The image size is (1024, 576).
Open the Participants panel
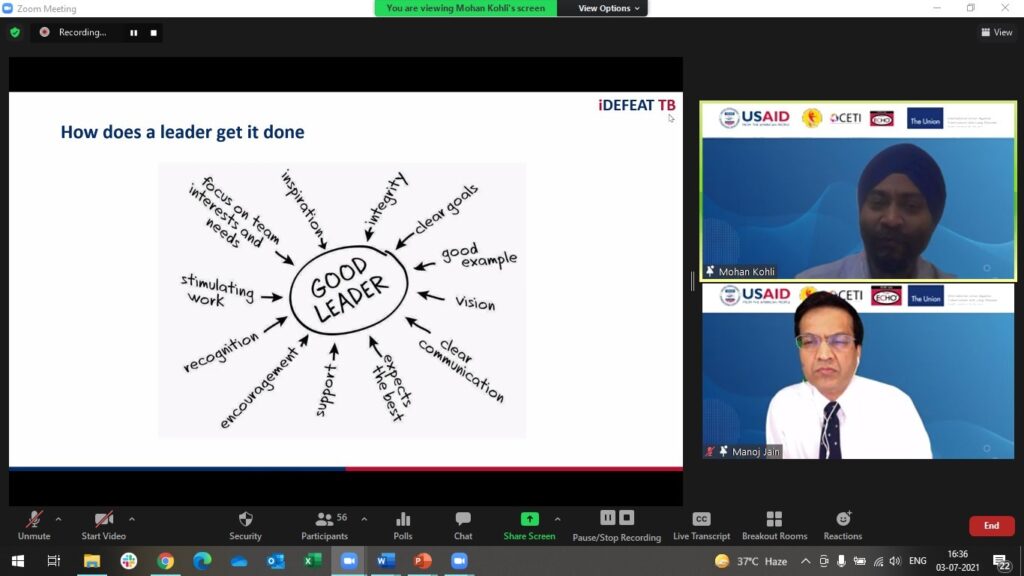point(324,520)
